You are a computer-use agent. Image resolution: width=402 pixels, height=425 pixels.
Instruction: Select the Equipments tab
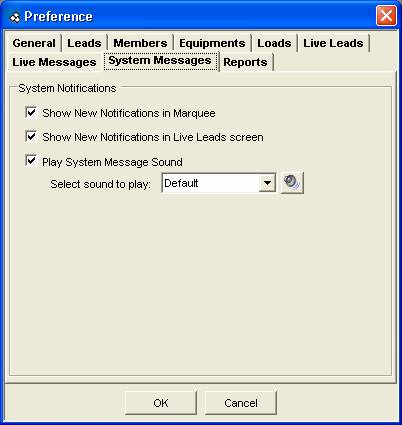[212, 43]
